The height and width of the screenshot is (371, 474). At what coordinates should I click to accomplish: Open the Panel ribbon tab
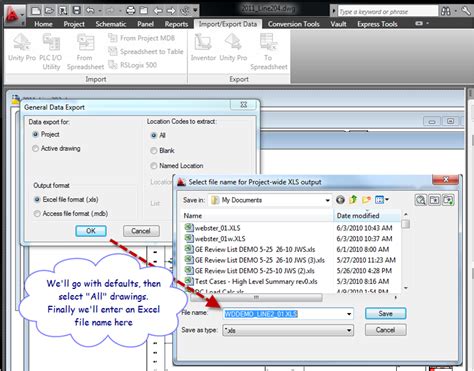point(145,24)
